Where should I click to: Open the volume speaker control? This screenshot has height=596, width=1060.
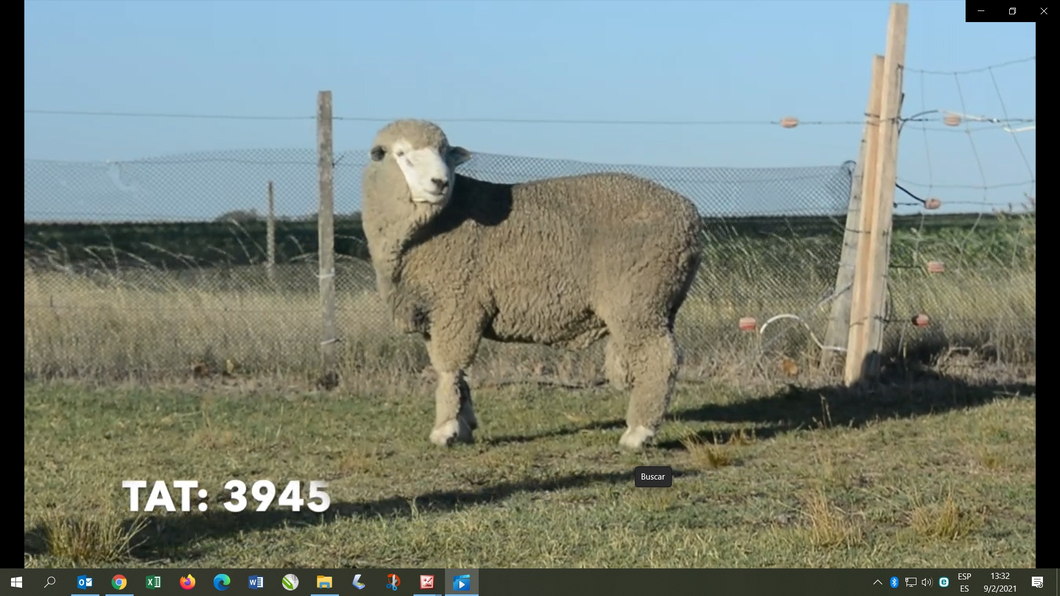[926, 582]
